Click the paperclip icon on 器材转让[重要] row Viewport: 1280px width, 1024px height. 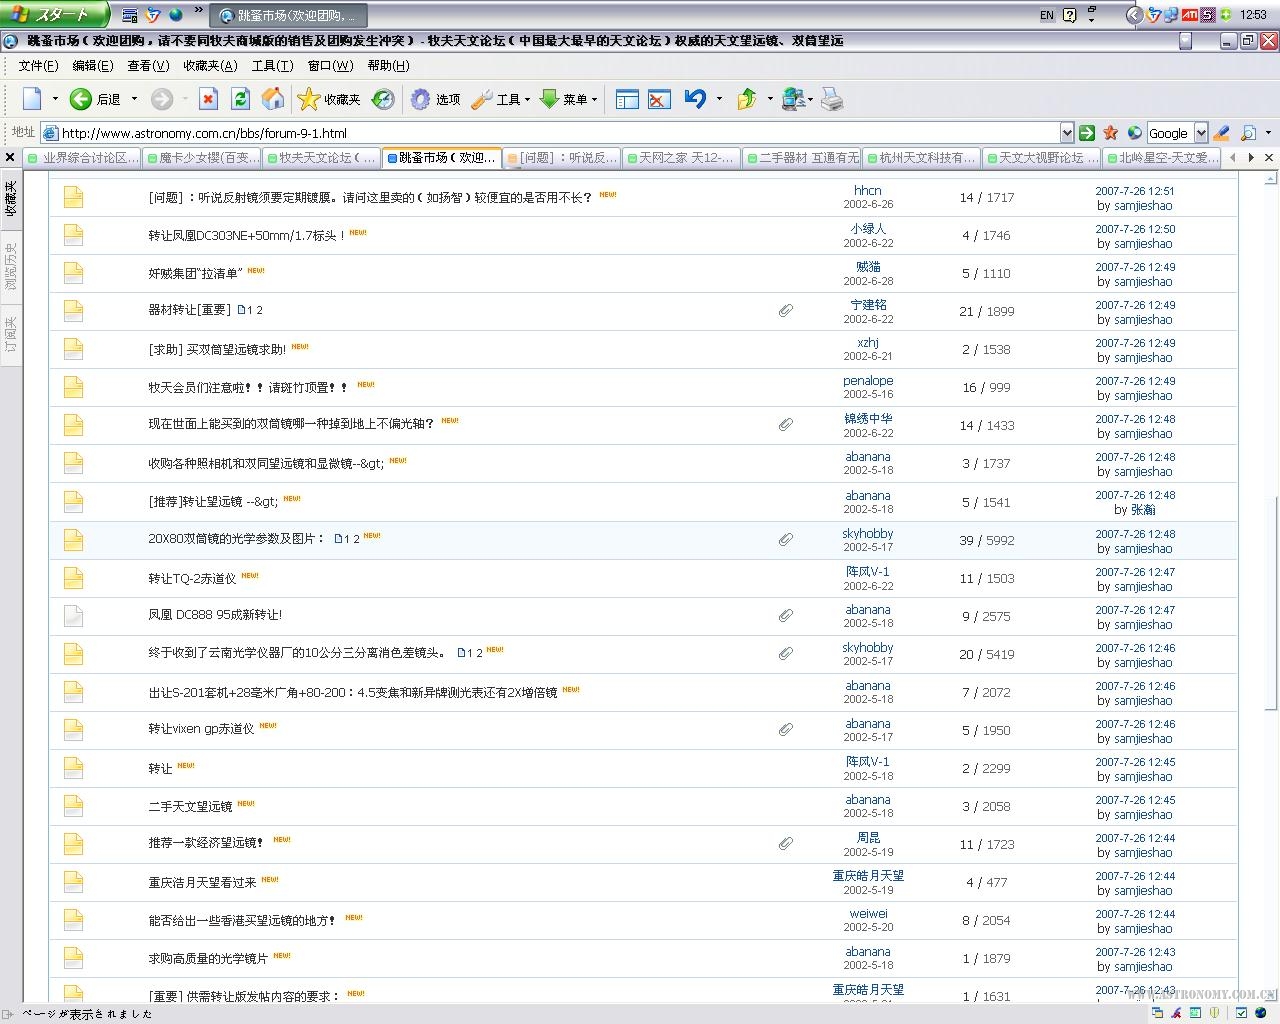point(786,311)
